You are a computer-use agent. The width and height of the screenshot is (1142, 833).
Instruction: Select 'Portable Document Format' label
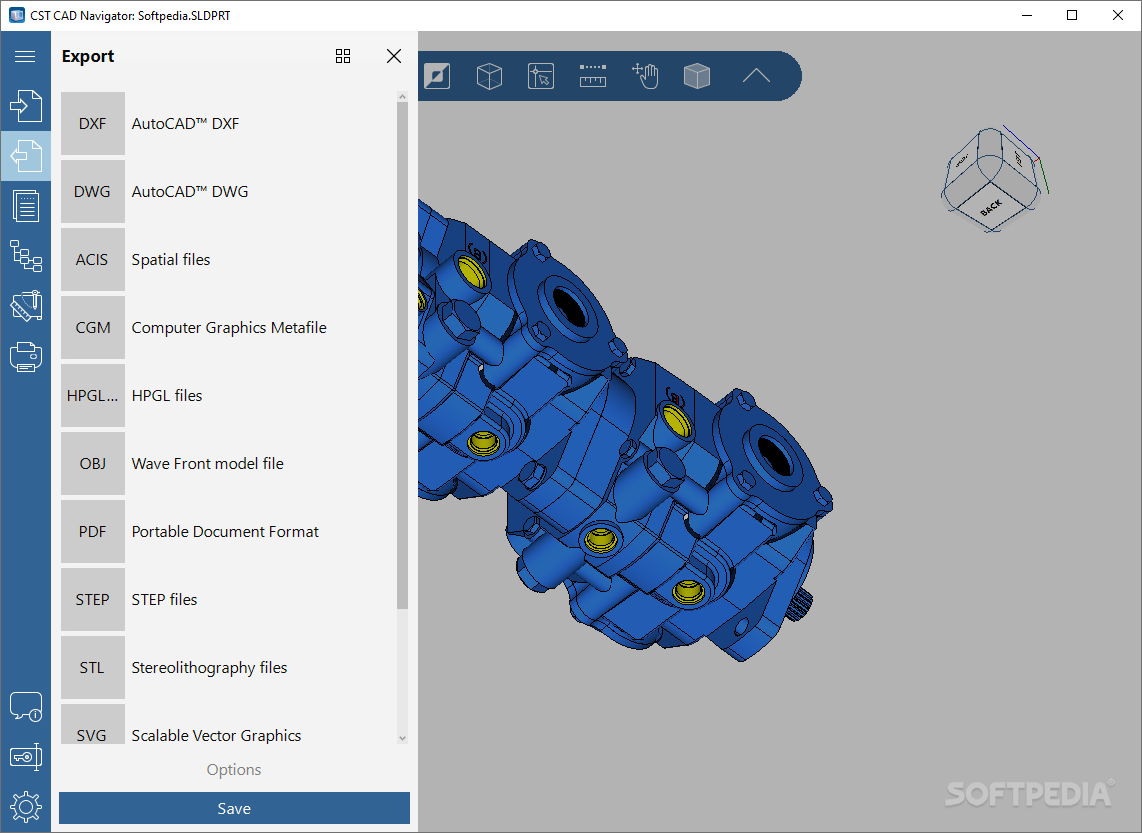pyautogui.click(x=225, y=532)
